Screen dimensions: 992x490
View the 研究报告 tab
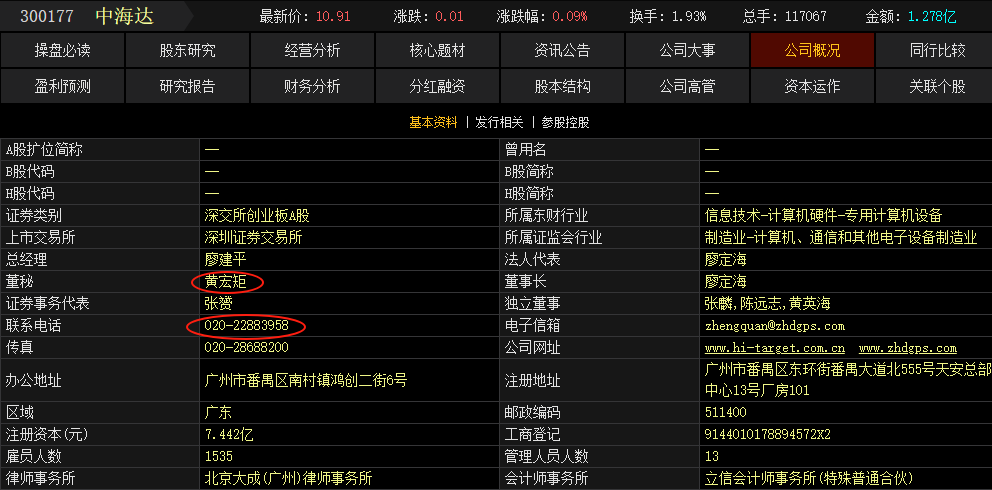187,86
